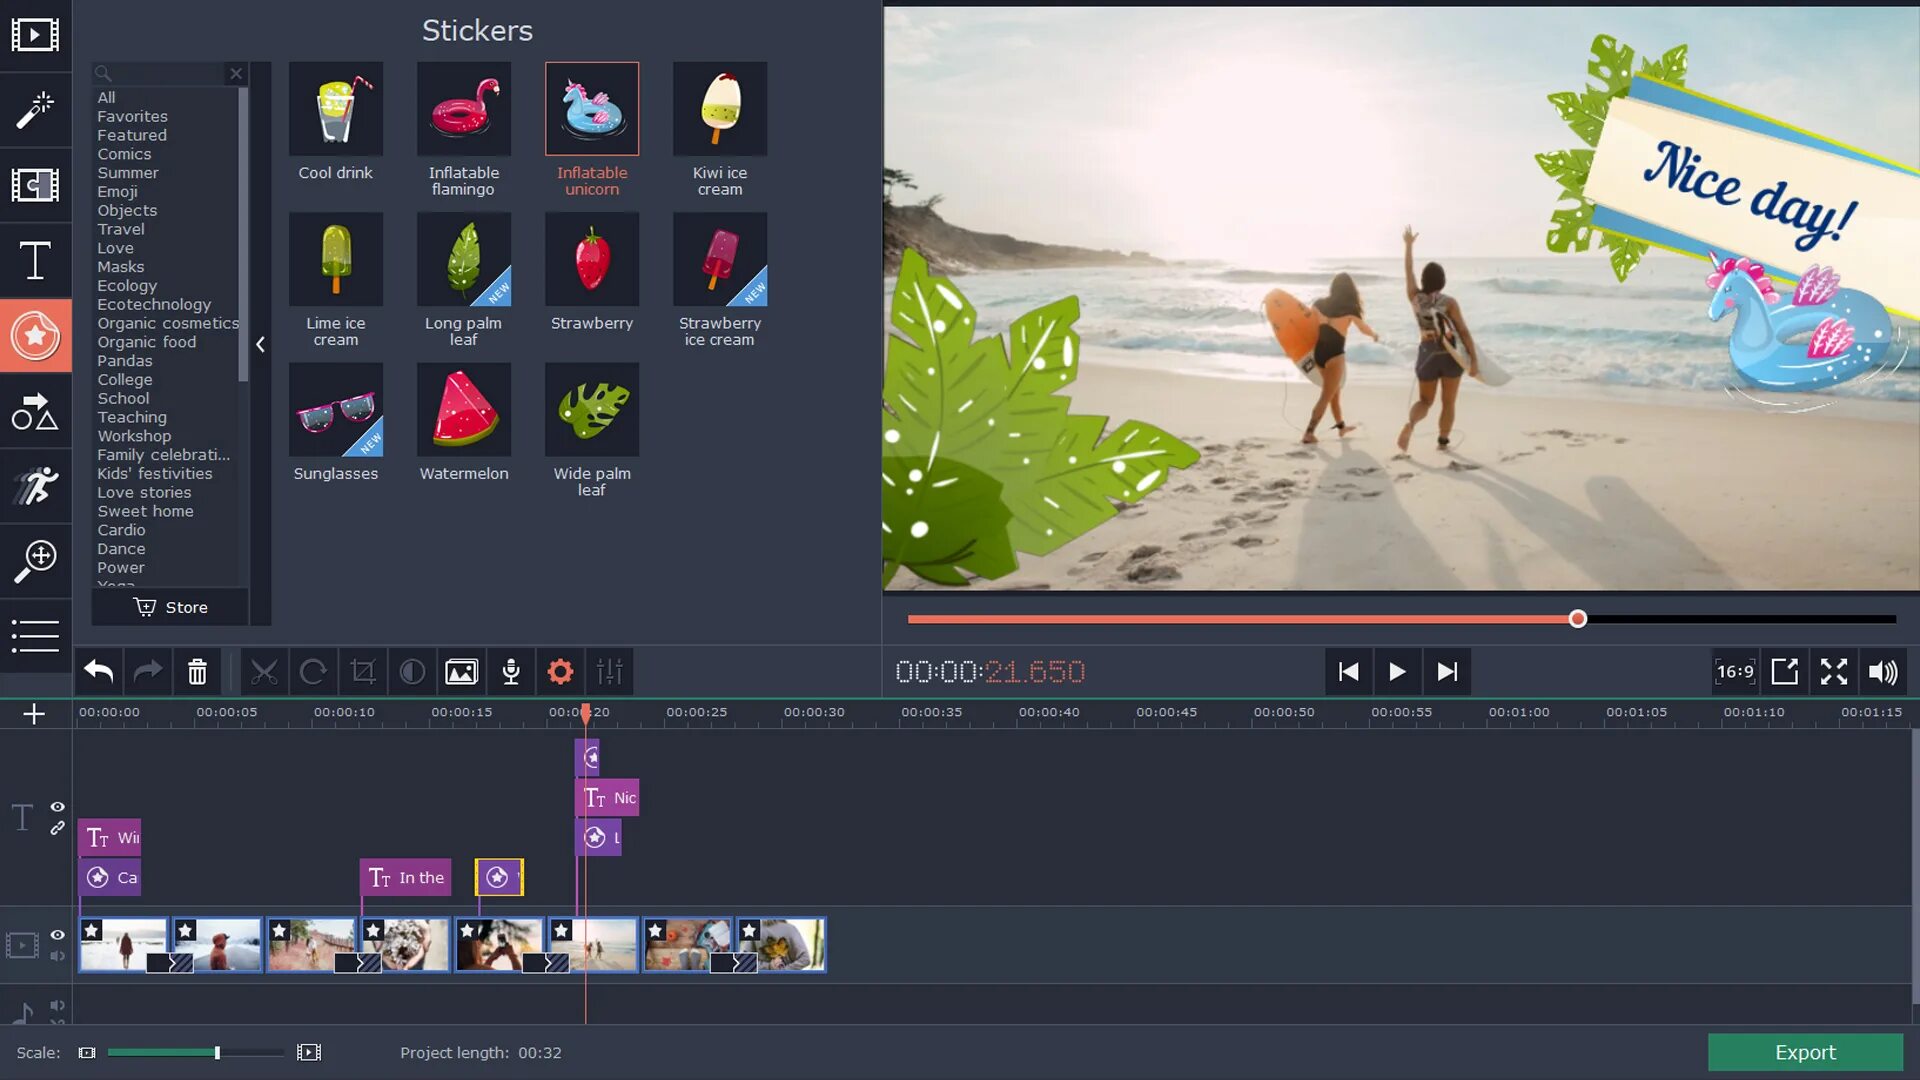Viewport: 1920px width, 1080px height.
Task: Click the audio record microphone icon
Action: [510, 673]
